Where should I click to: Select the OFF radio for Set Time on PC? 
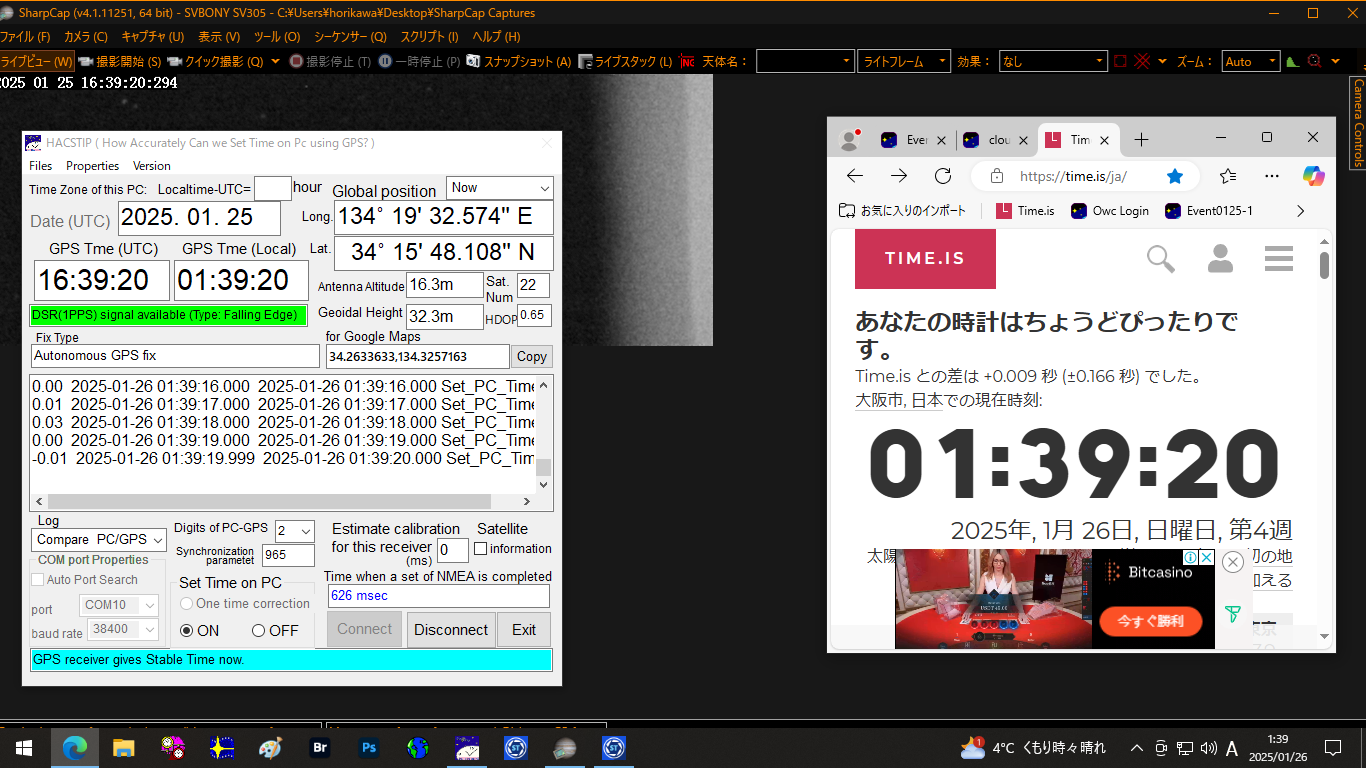(x=258, y=631)
